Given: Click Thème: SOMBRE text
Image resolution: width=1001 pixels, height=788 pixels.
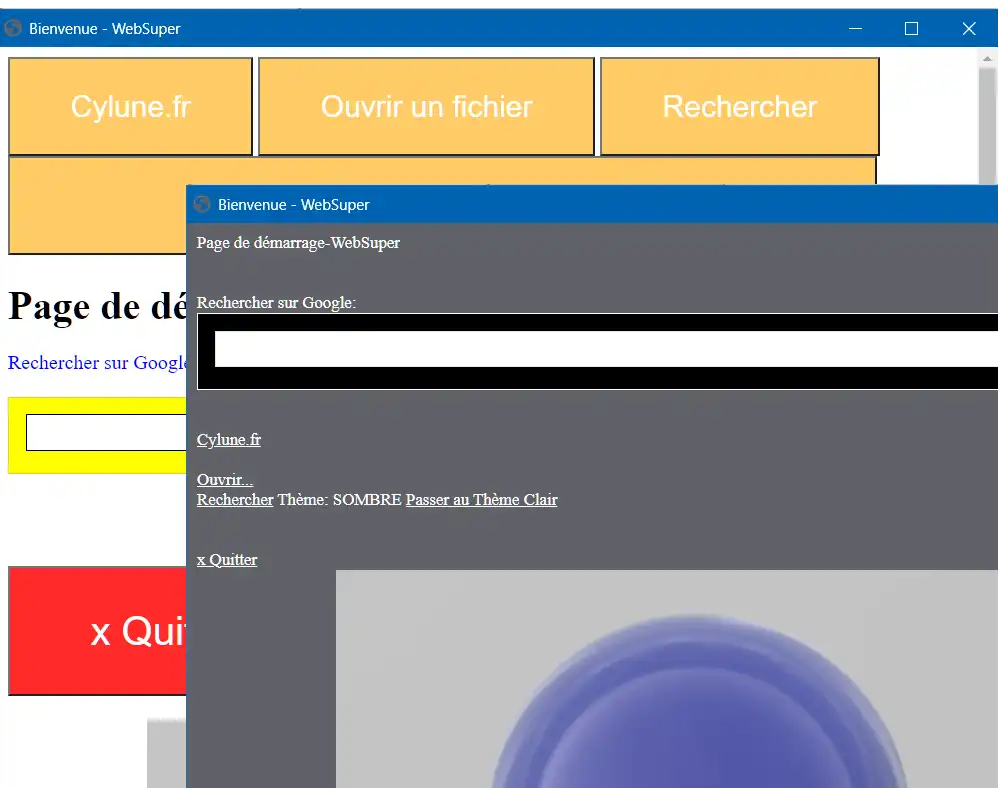Looking at the screenshot, I should (340, 499).
